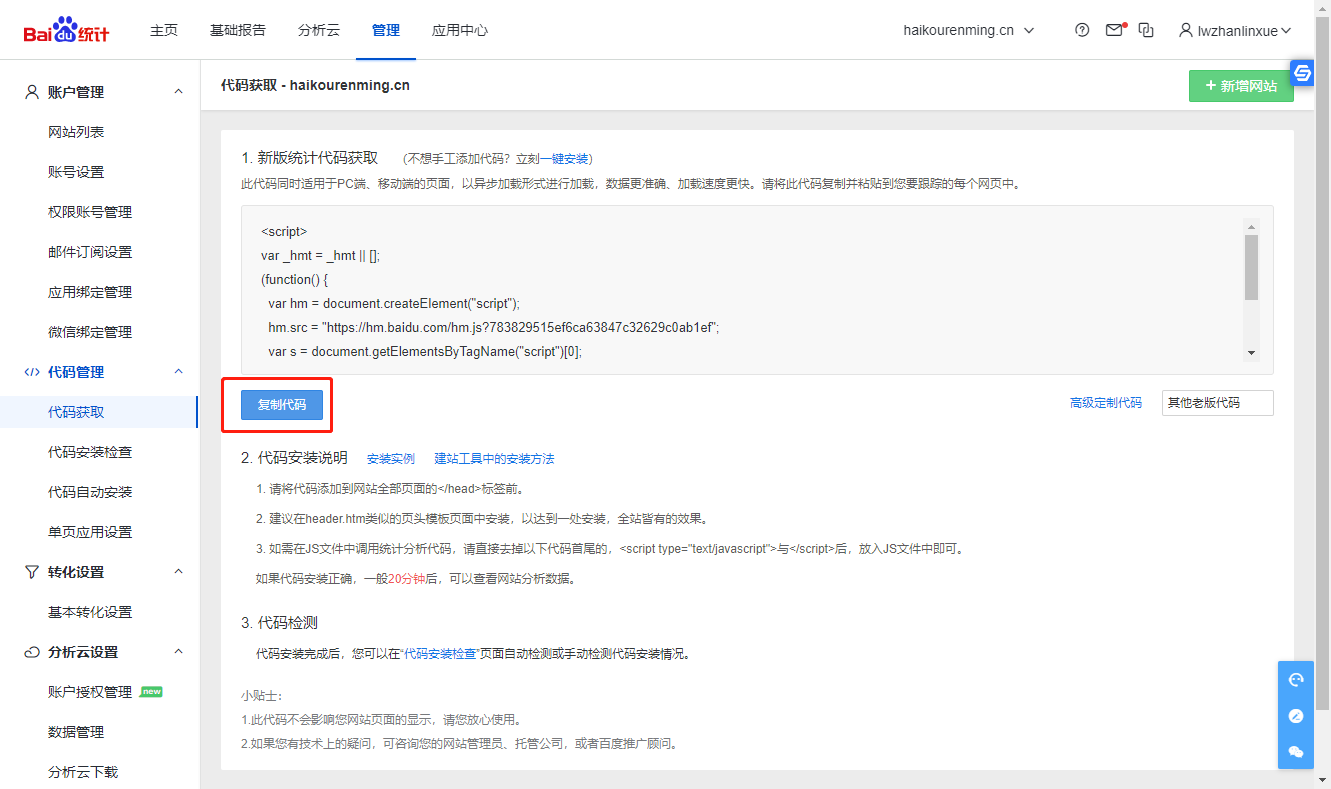This screenshot has width=1331, height=789.
Task: Collapse the 转化设置 section chevron
Action: coord(179,572)
